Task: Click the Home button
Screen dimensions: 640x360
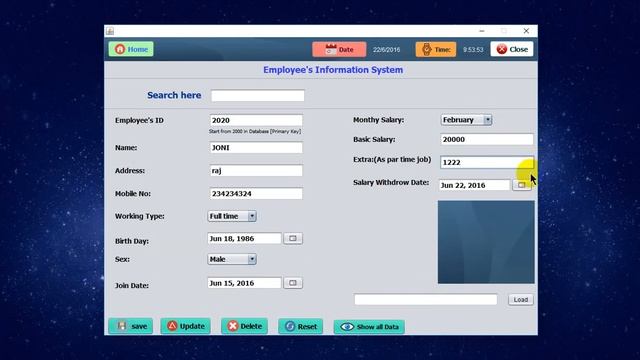Action: [131, 49]
